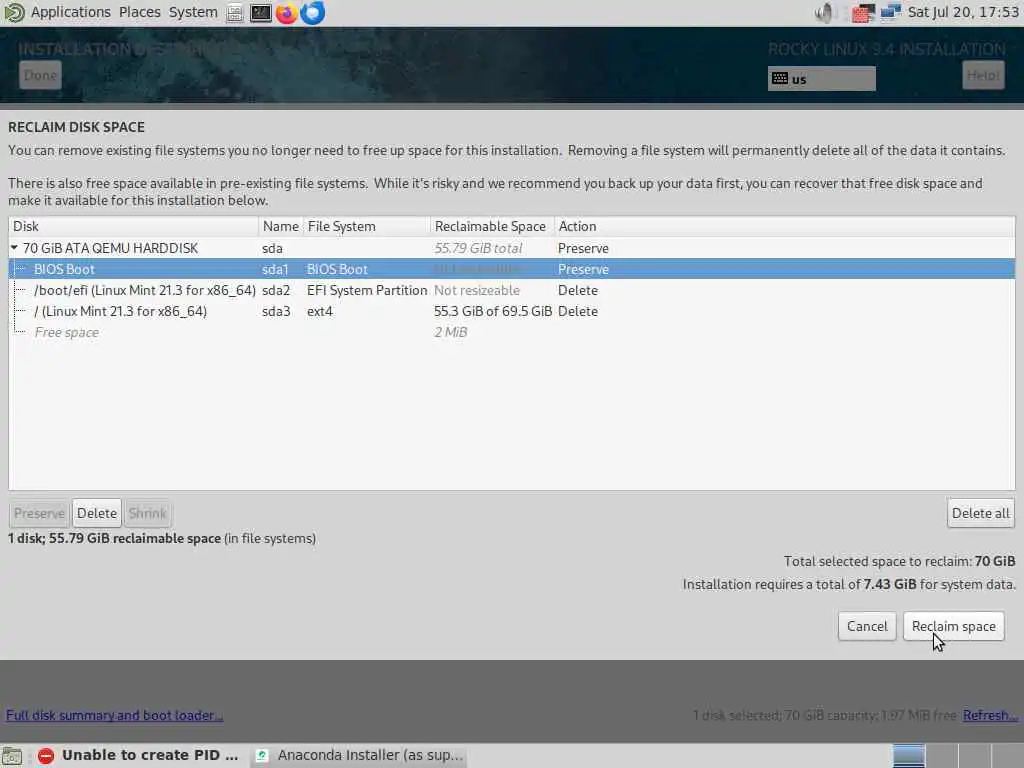This screenshot has width=1024, height=768.
Task: Switch to the first workspace in switcher
Action: (x=908, y=756)
